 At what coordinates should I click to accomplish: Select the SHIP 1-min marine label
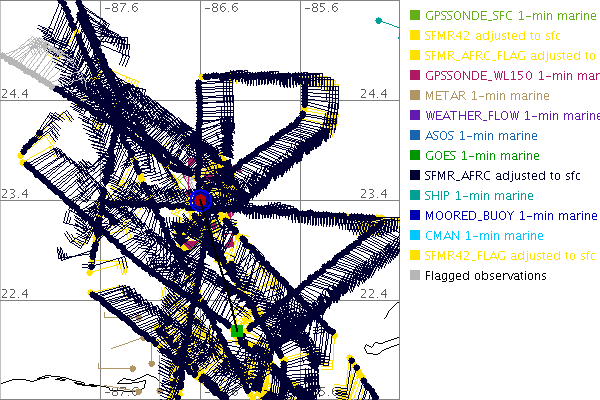pos(479,195)
